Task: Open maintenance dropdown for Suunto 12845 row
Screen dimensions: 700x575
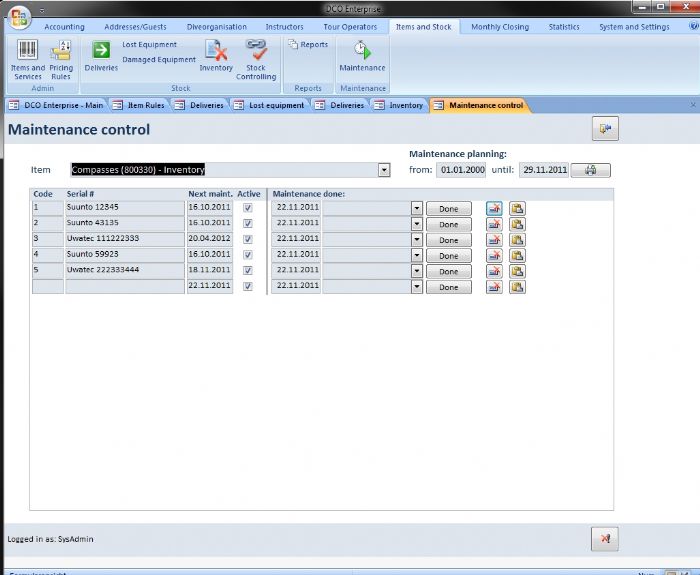Action: [x=417, y=208]
